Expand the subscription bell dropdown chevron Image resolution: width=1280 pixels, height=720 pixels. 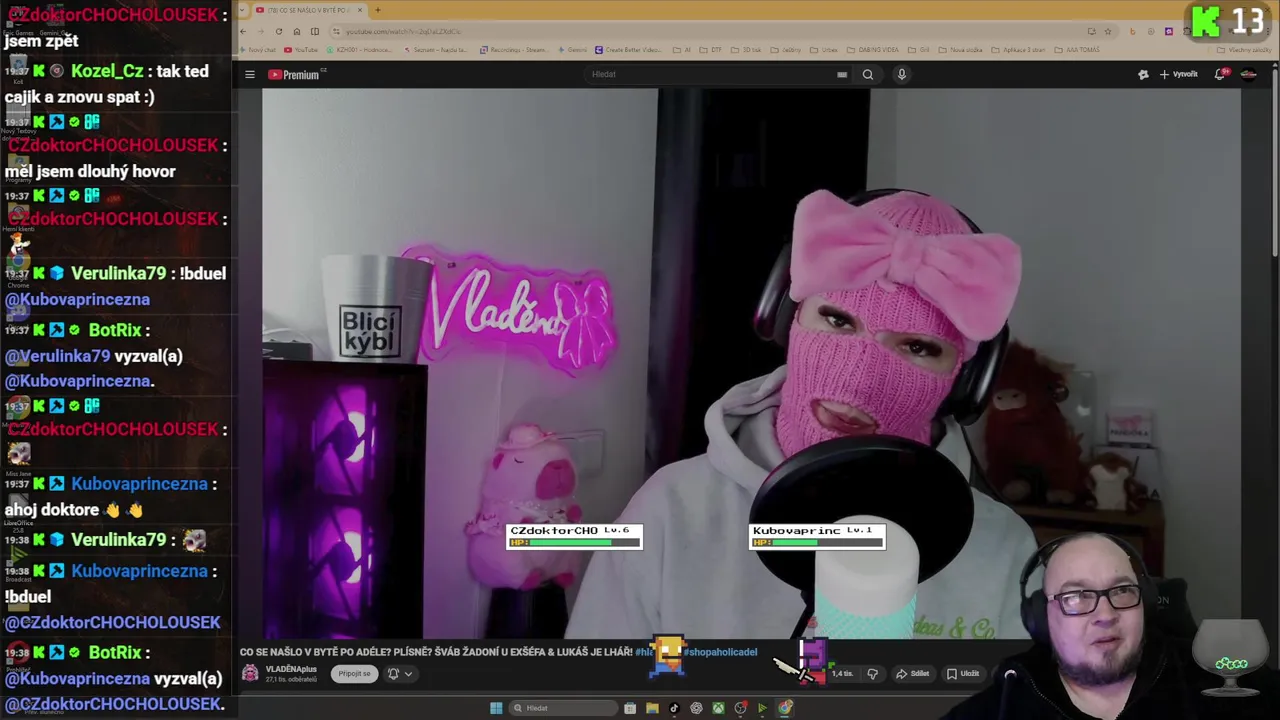[408, 674]
